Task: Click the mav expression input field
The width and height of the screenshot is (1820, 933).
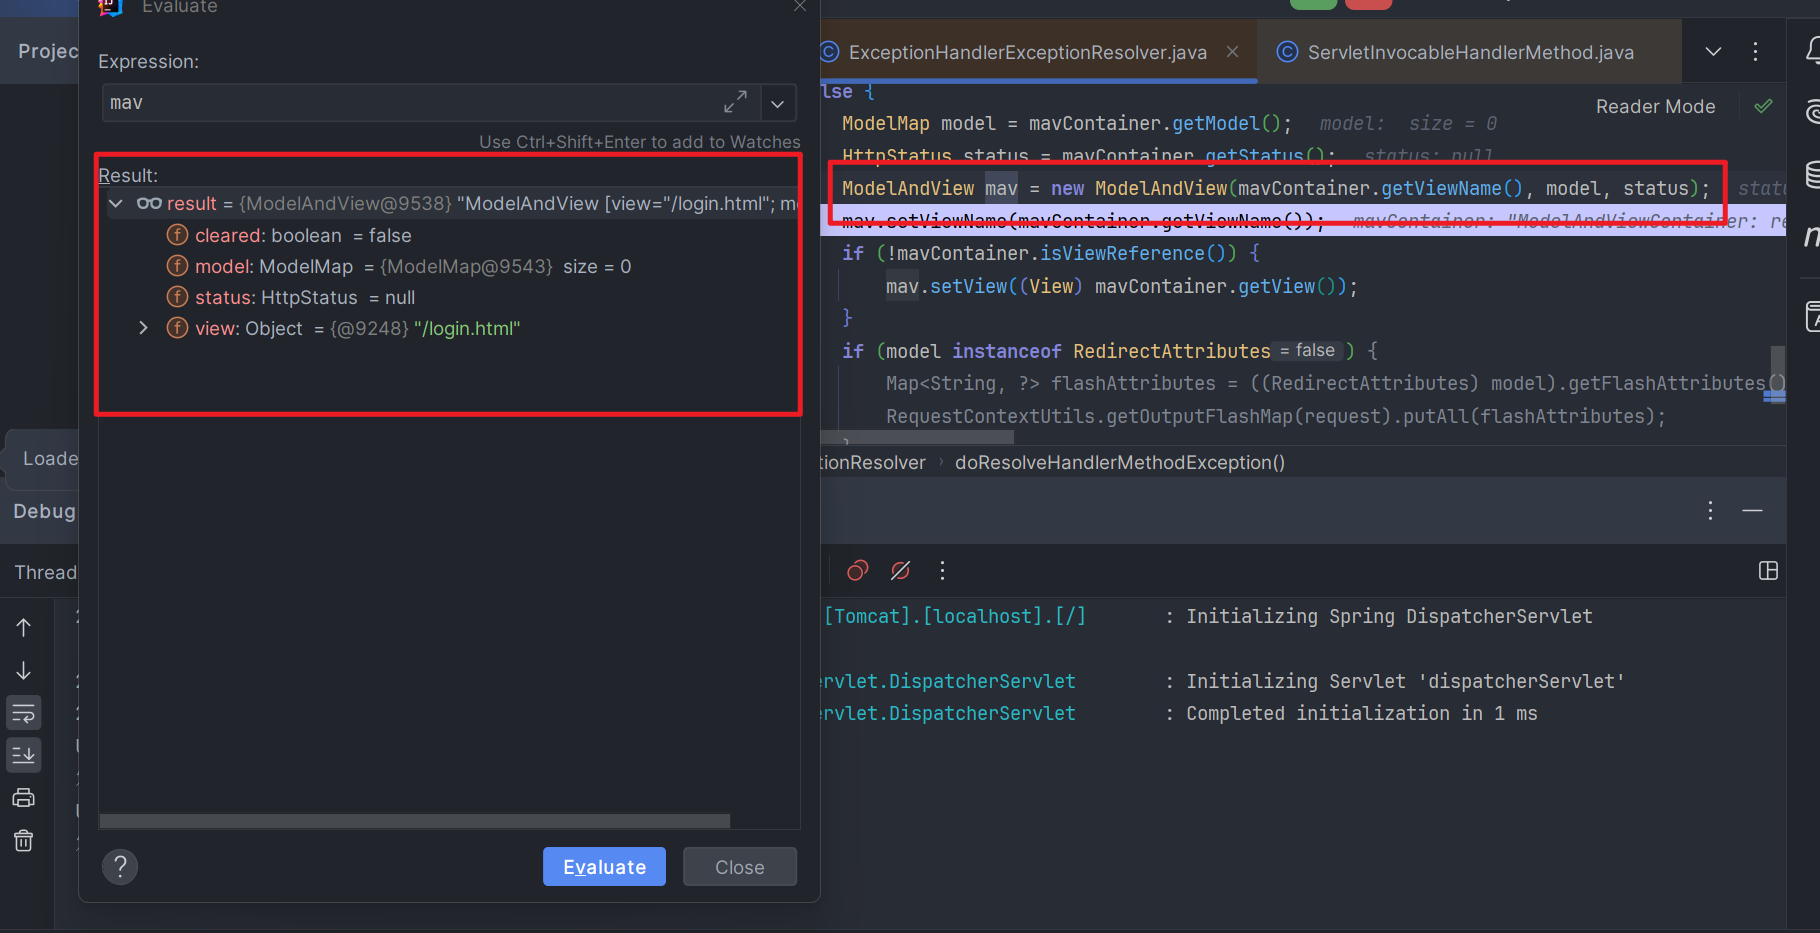Action: [410, 103]
